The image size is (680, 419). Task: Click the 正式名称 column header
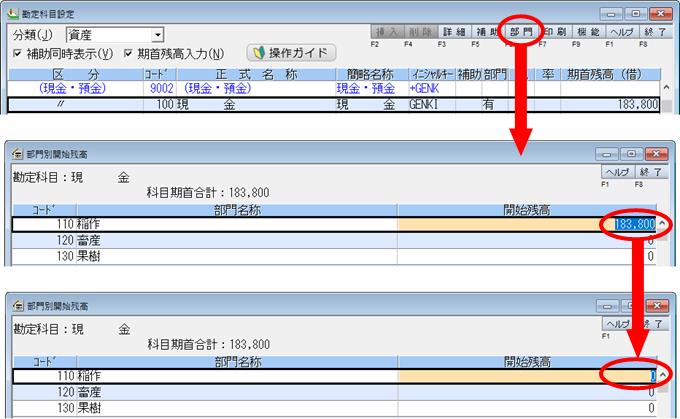point(256,75)
